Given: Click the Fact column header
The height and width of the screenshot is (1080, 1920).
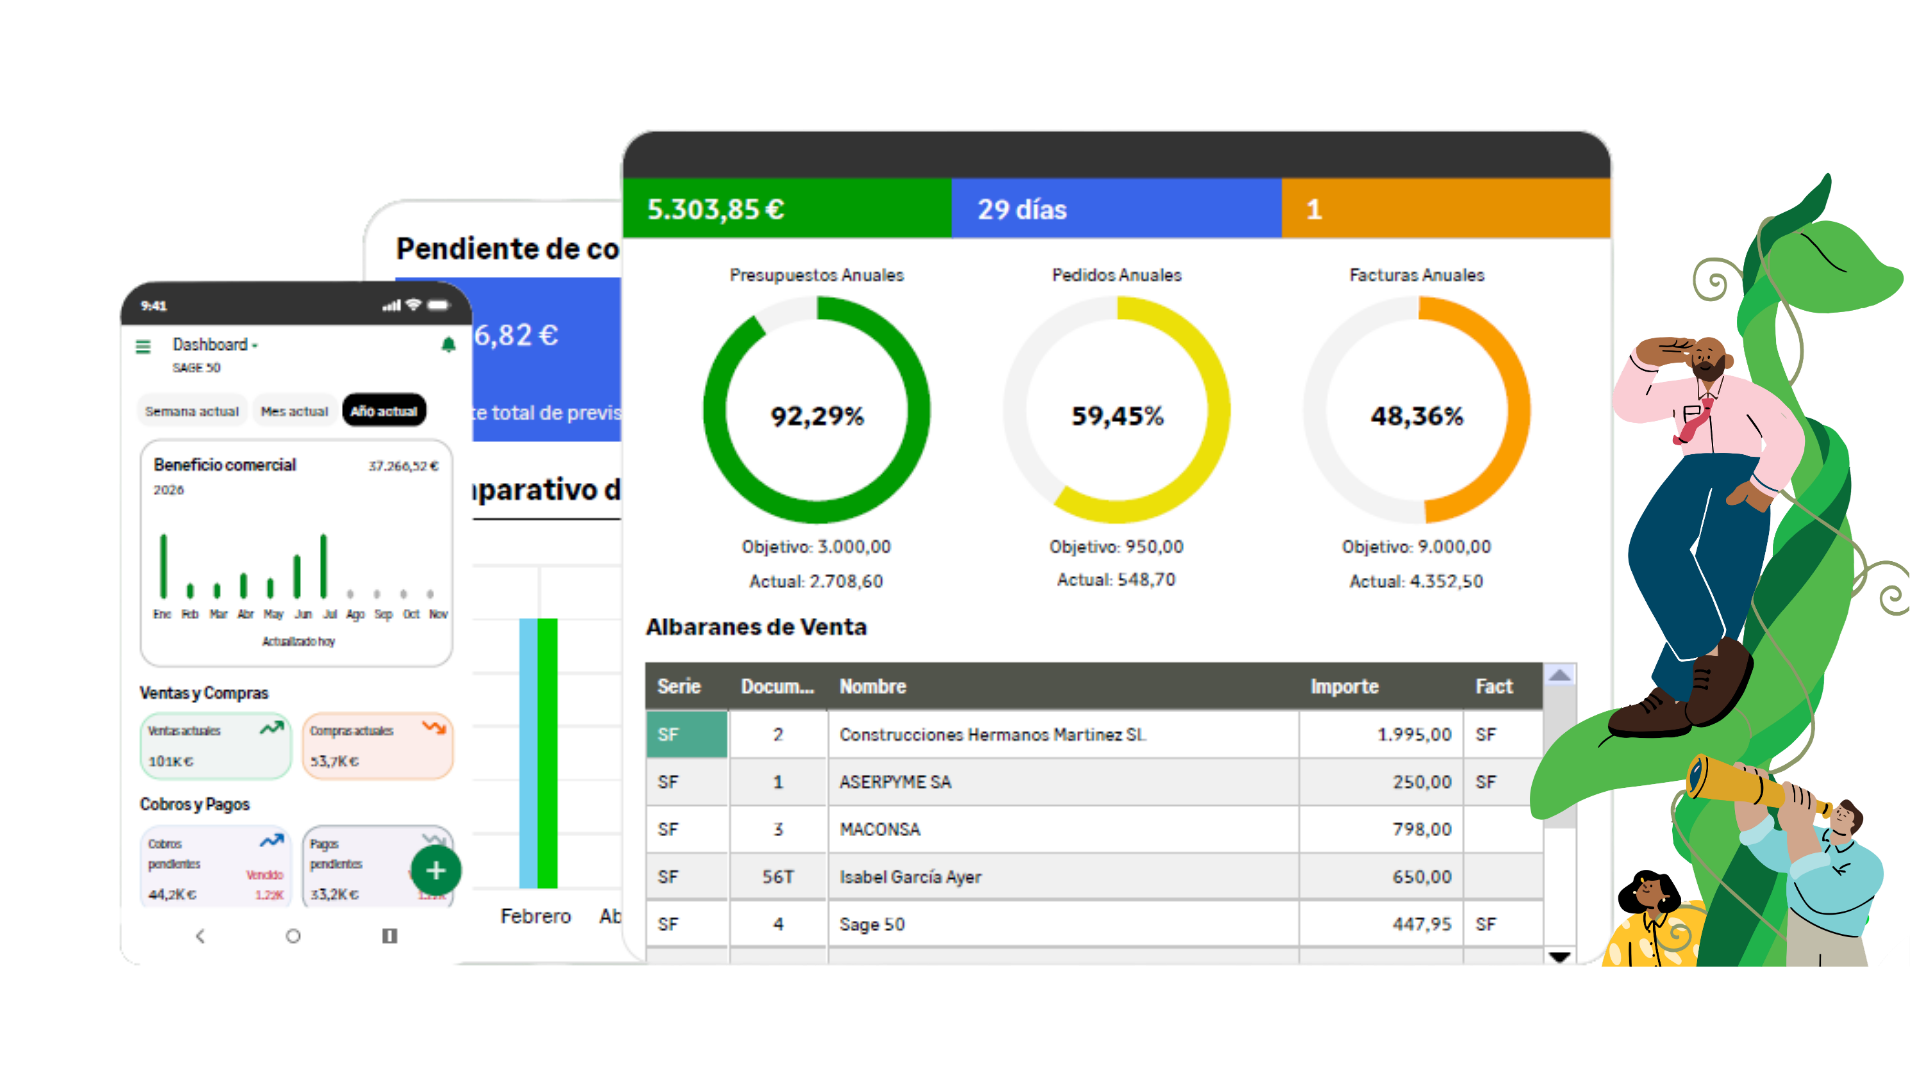Looking at the screenshot, I should coord(1503,687).
